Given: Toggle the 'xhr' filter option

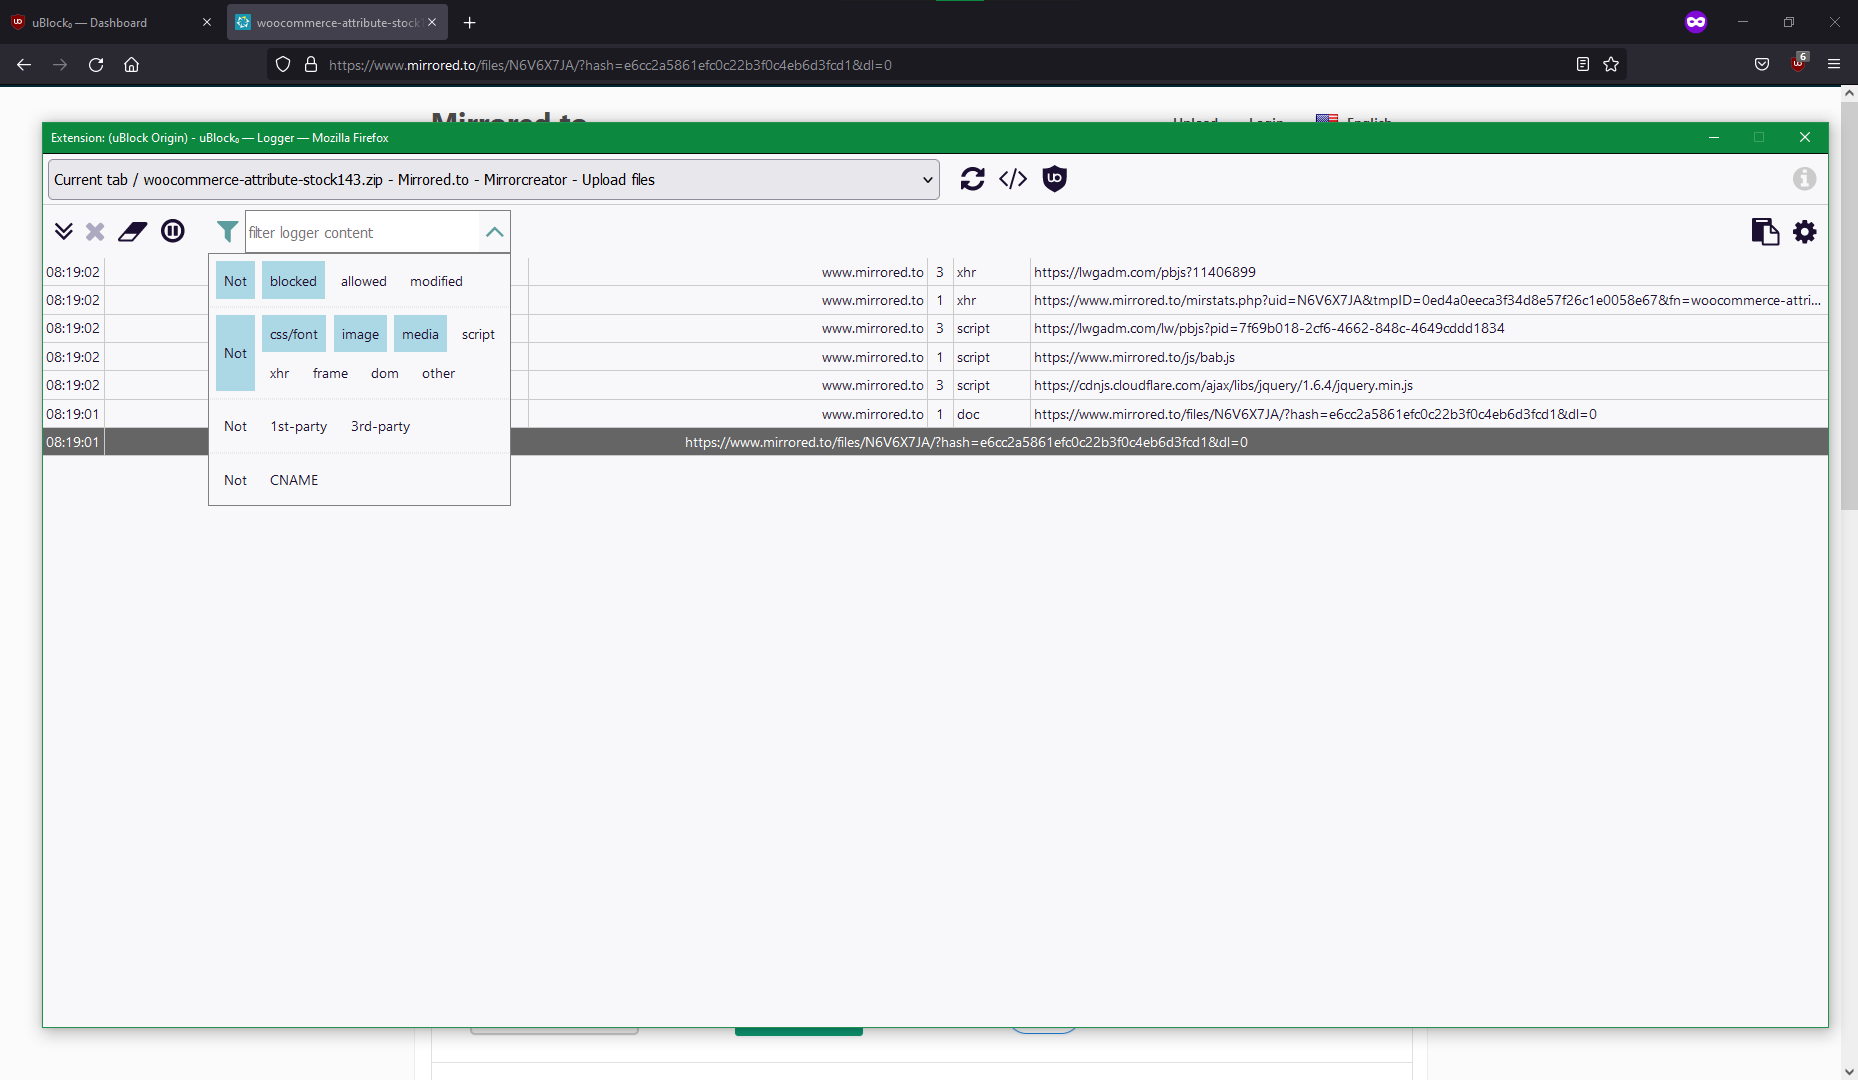Looking at the screenshot, I should [x=279, y=373].
